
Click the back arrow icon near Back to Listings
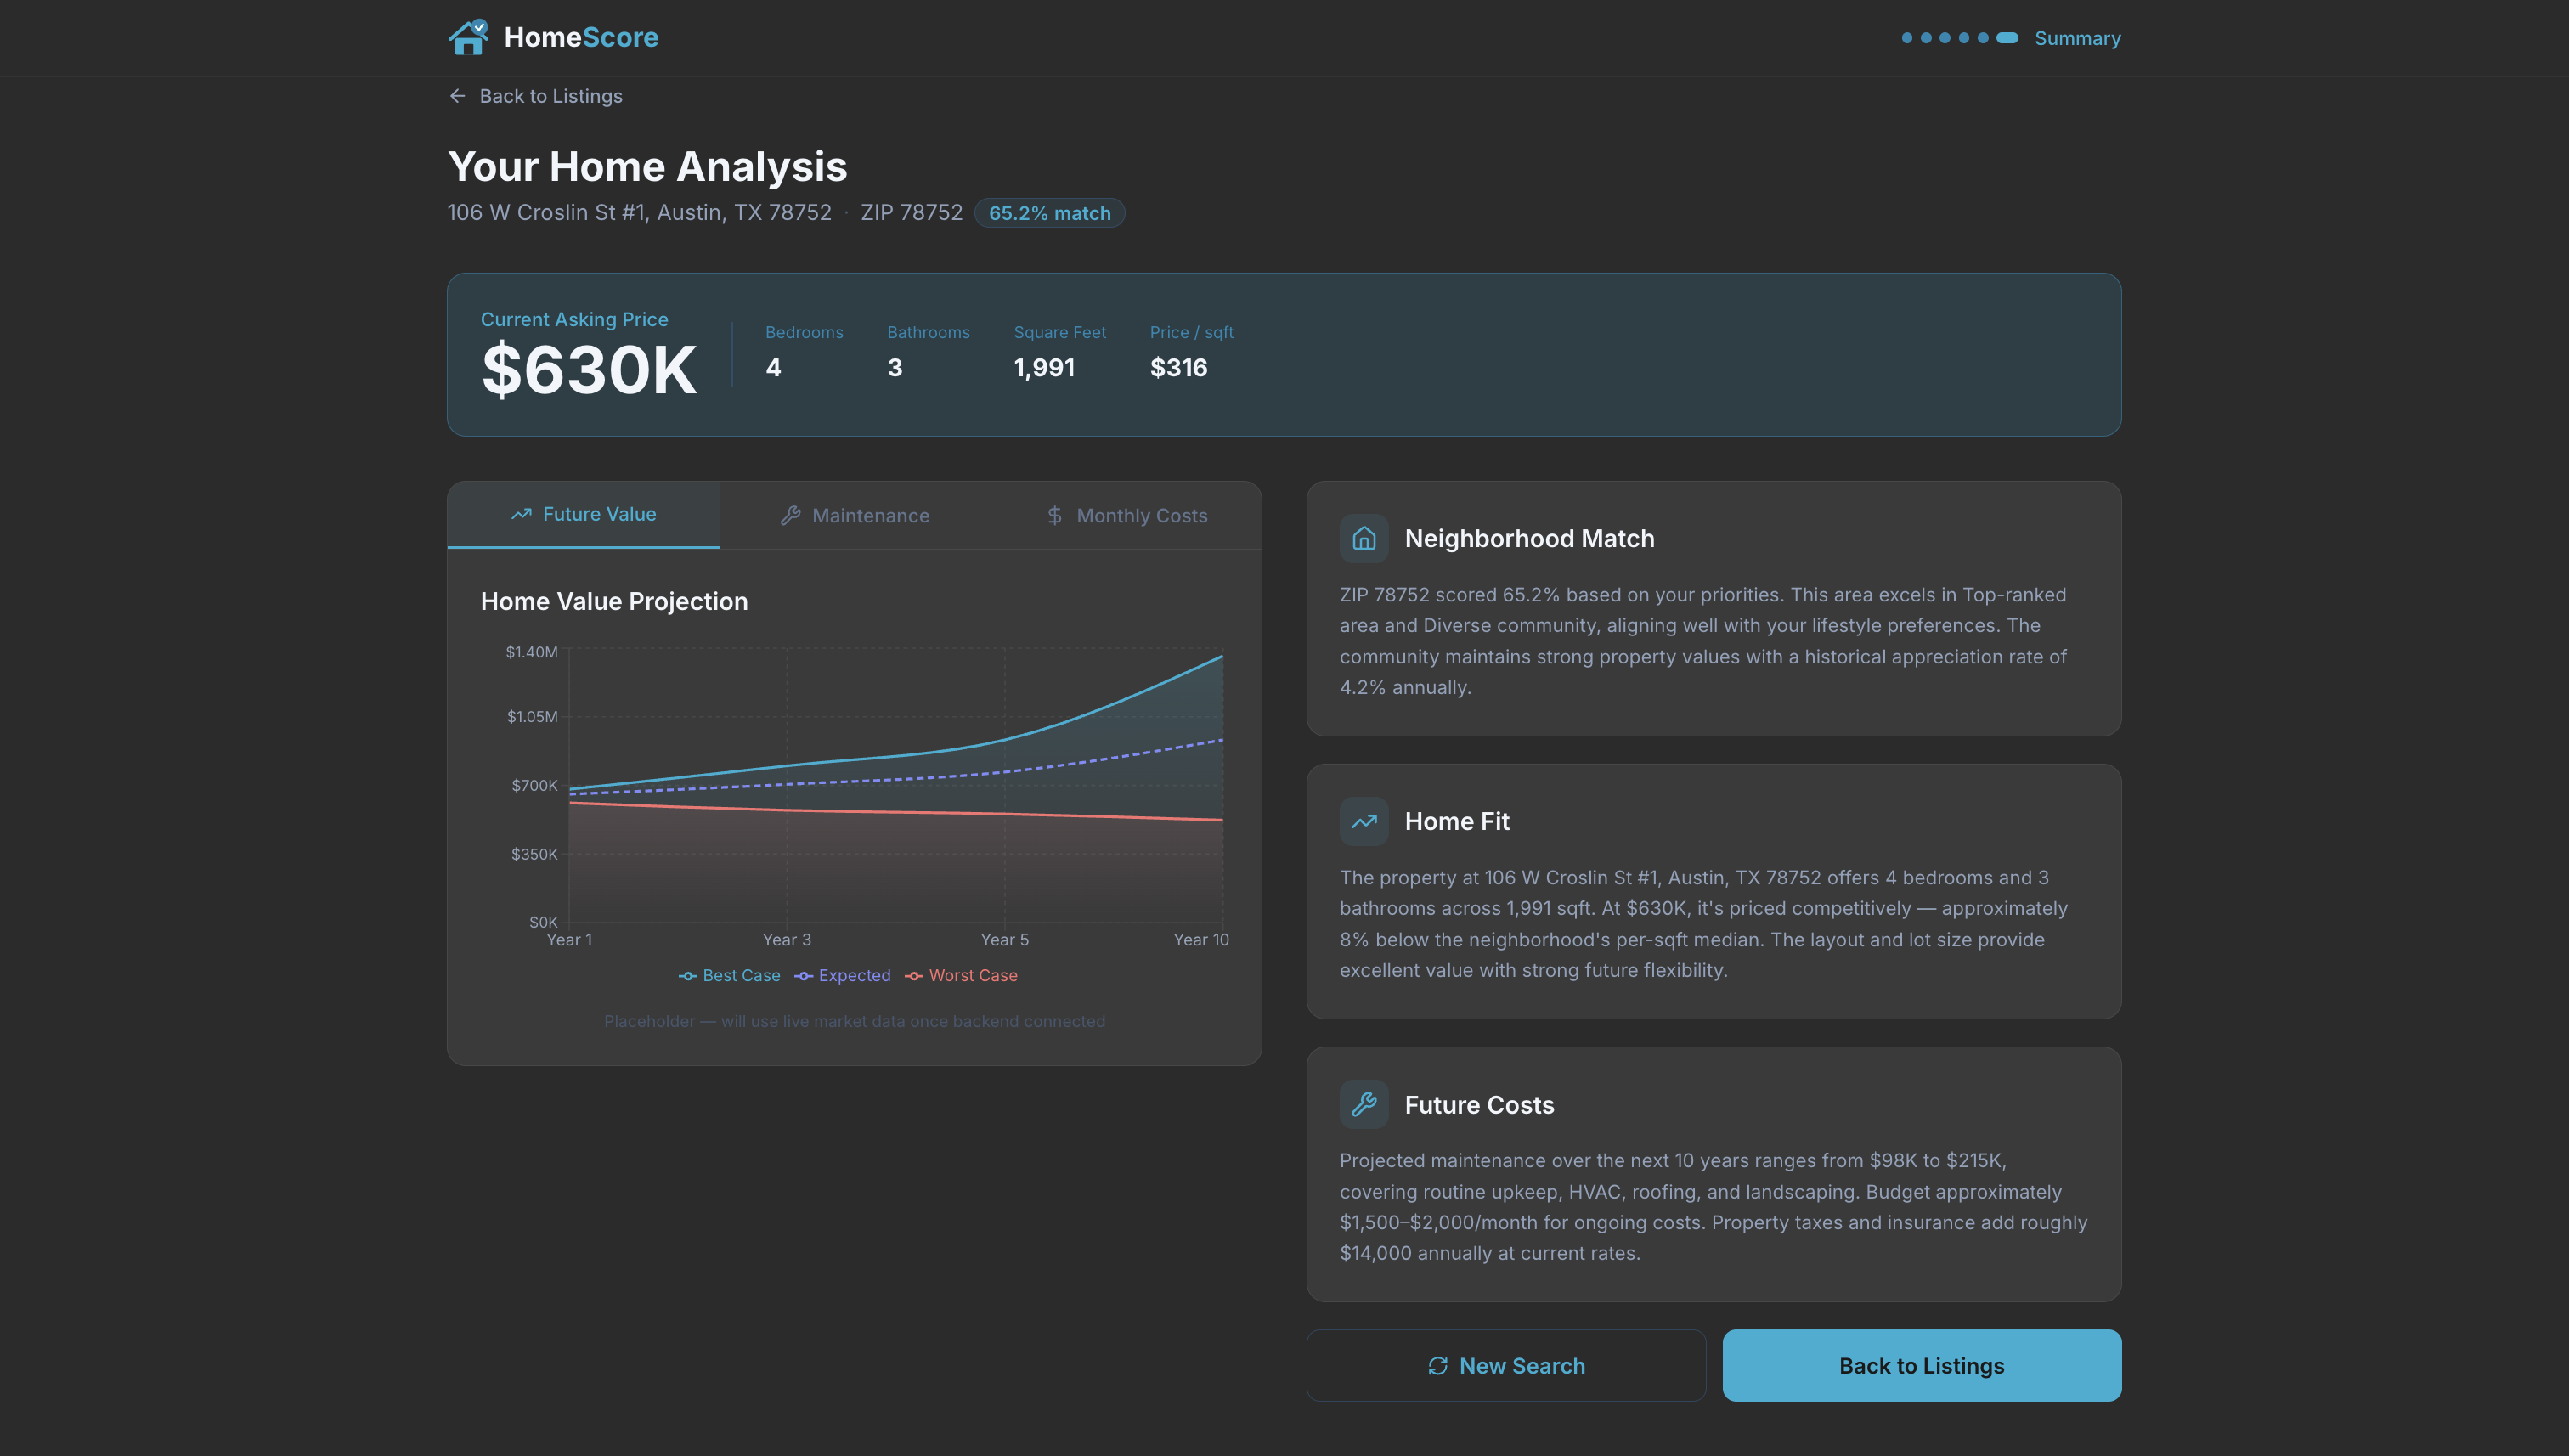(457, 96)
